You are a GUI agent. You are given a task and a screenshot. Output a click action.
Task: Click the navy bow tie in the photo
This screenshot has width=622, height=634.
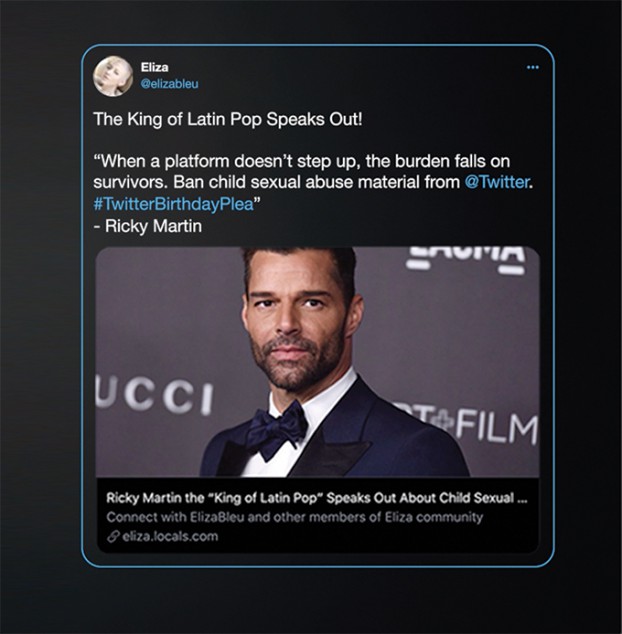click(277, 429)
